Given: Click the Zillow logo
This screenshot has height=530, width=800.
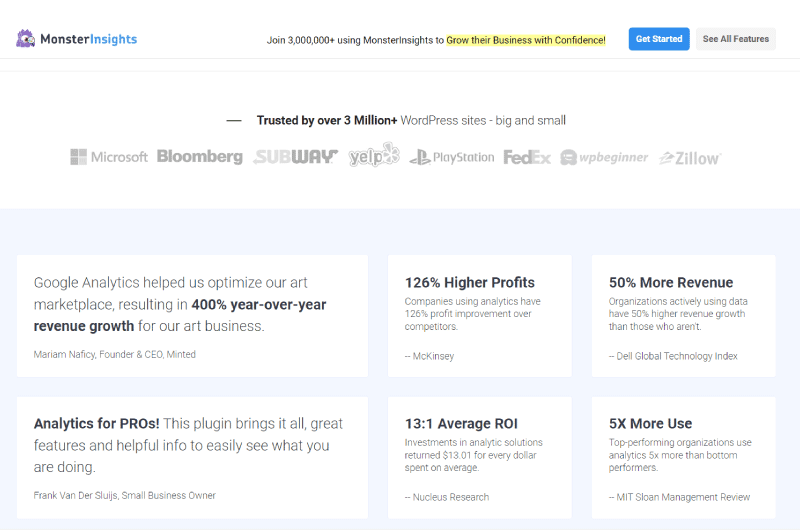Looking at the screenshot, I should point(690,158).
